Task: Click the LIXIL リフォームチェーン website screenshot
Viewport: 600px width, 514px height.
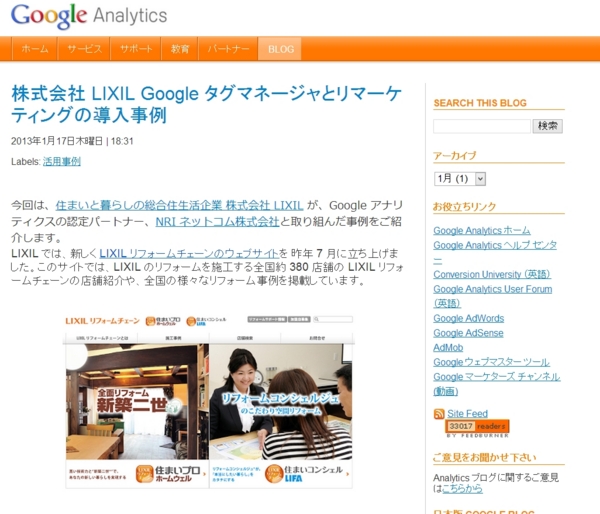Action: tap(209, 401)
